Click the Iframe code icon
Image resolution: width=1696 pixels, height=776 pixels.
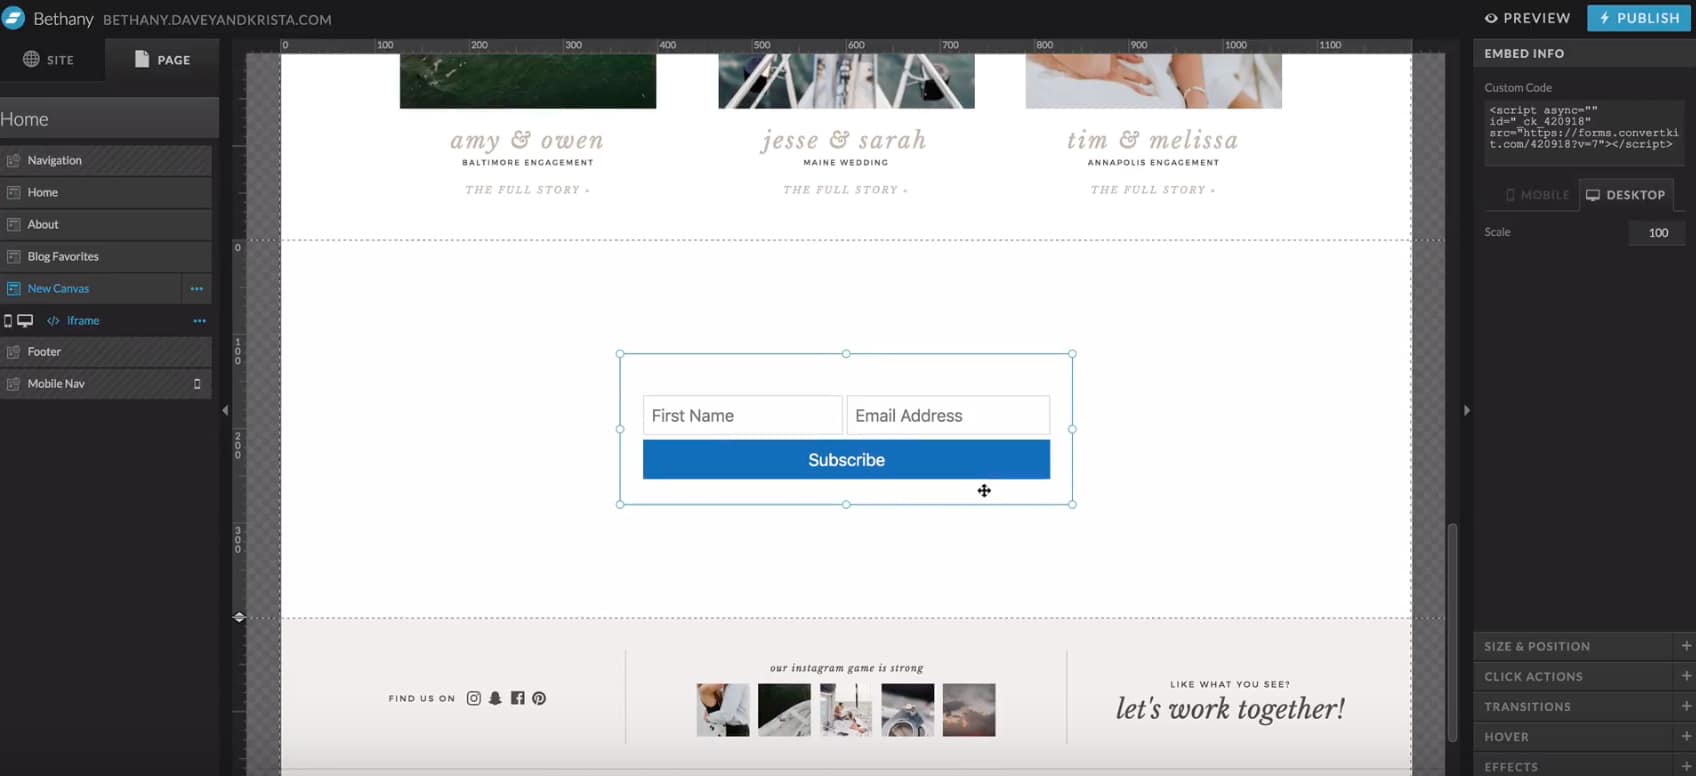53,321
